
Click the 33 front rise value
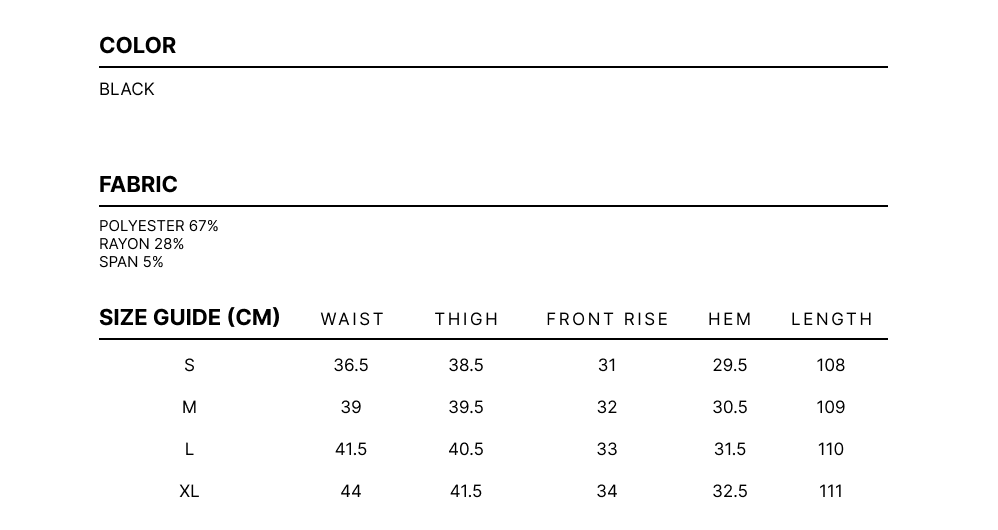click(x=607, y=449)
